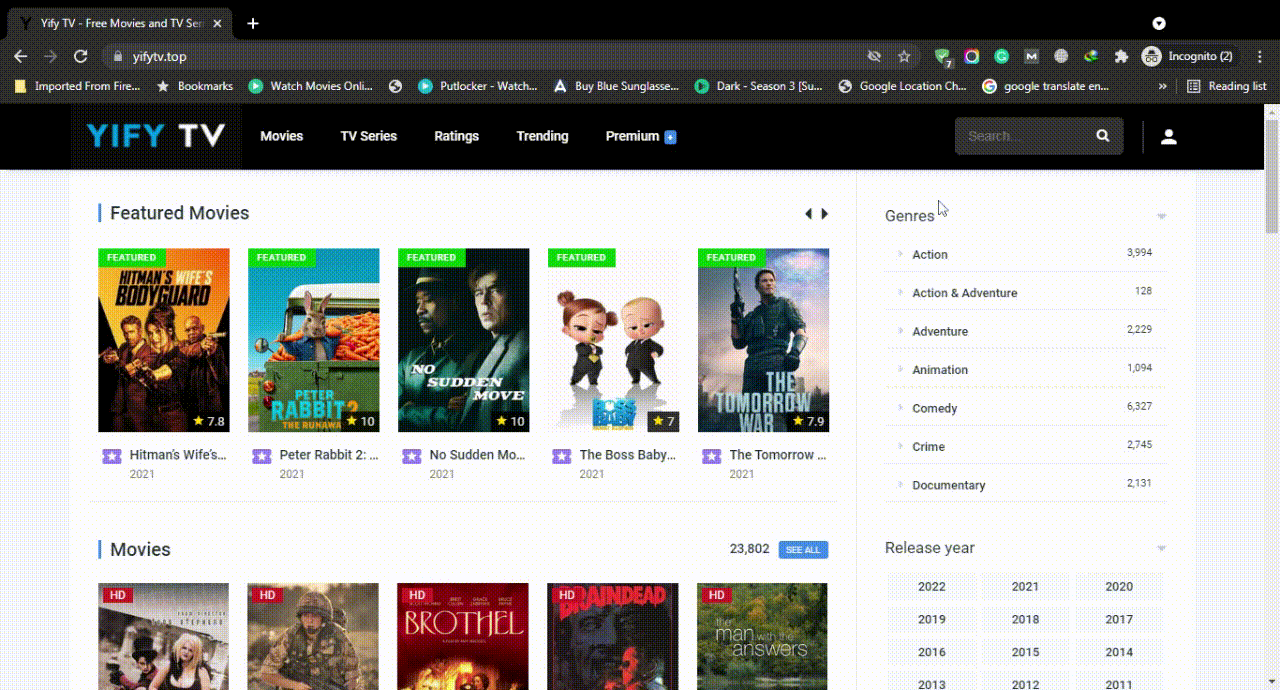Open the Reading list

[1227, 86]
